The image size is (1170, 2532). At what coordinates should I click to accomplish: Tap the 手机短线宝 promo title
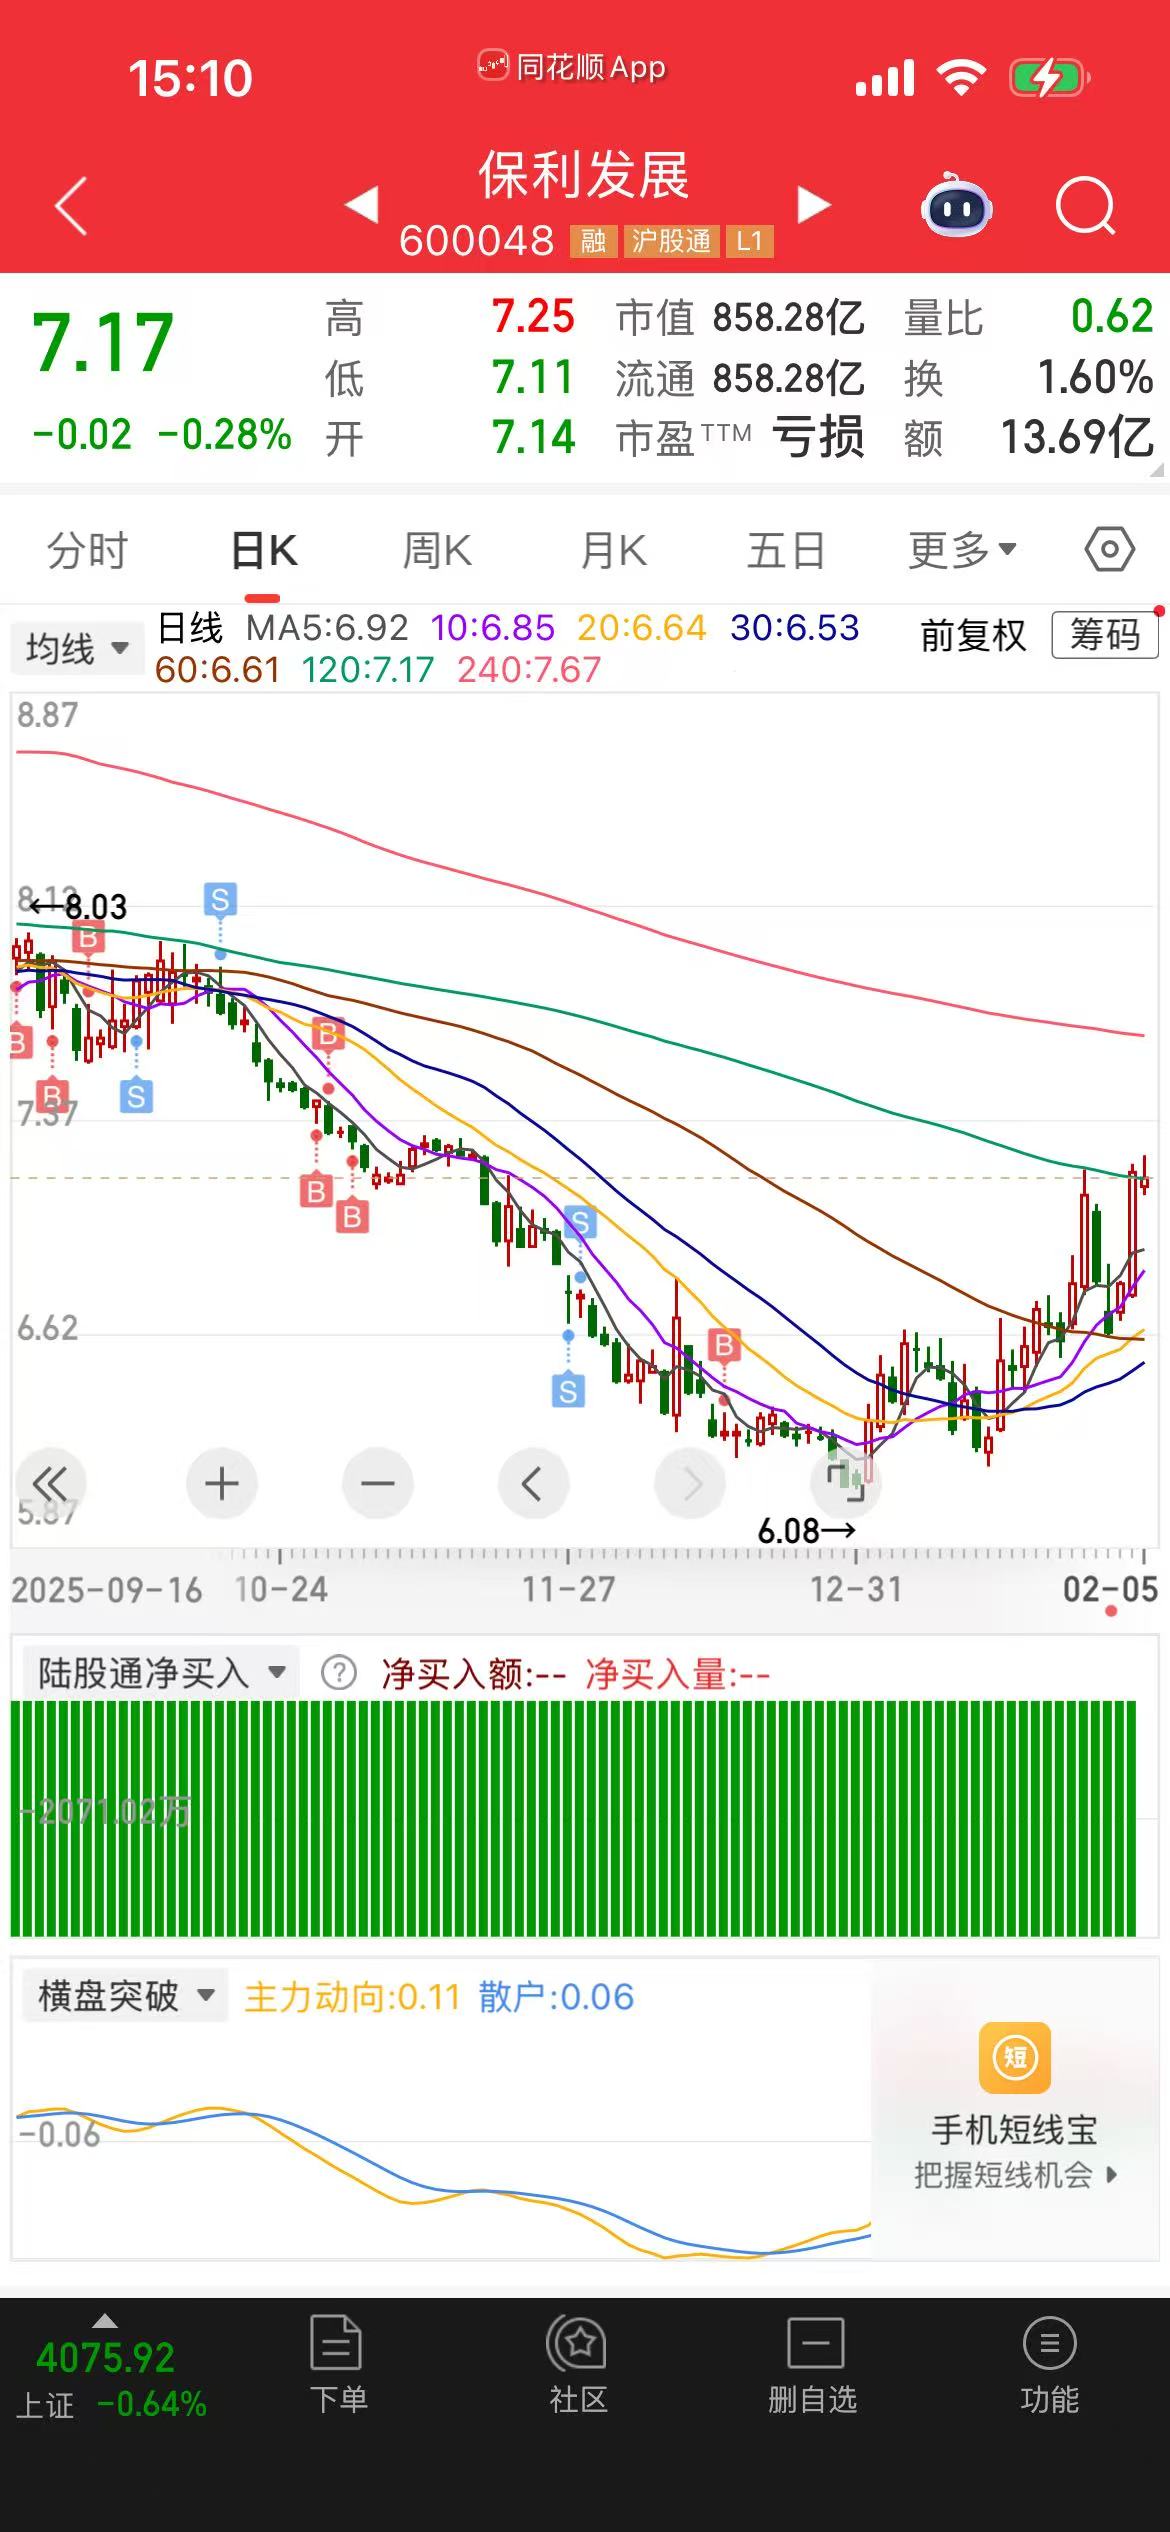coord(1015,2130)
